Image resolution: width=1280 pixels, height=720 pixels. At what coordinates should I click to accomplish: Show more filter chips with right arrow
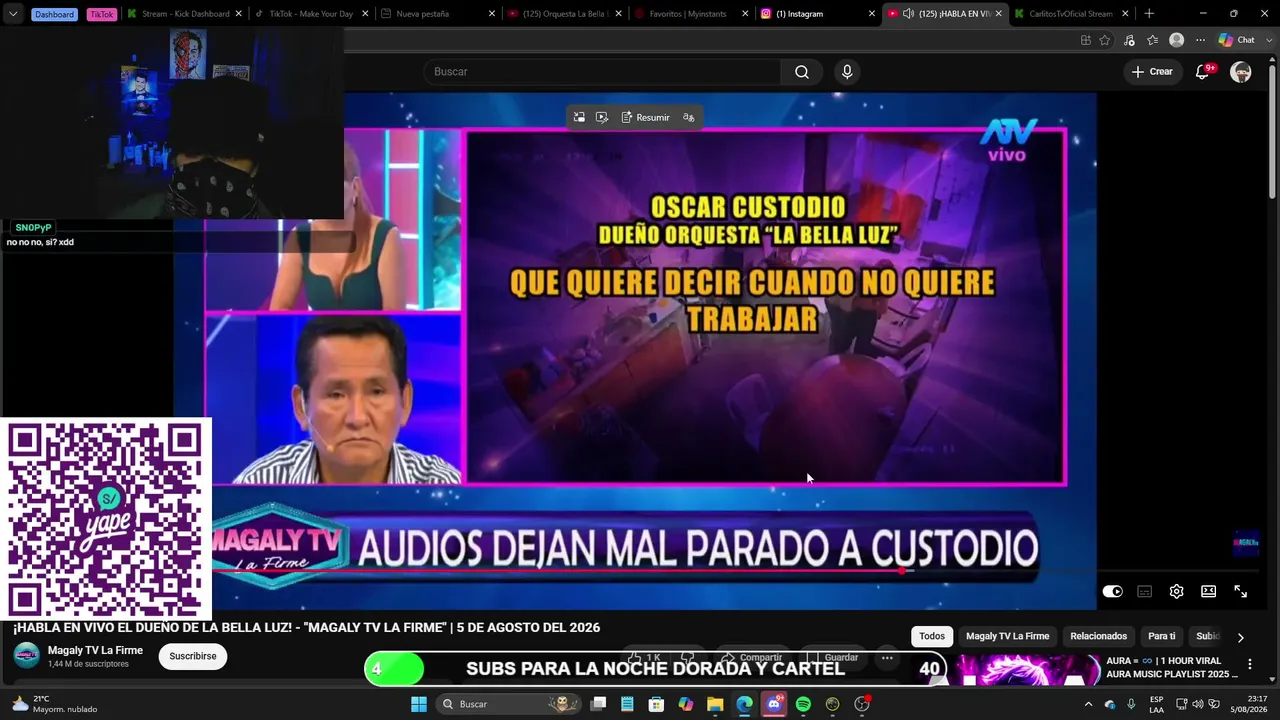(1241, 637)
